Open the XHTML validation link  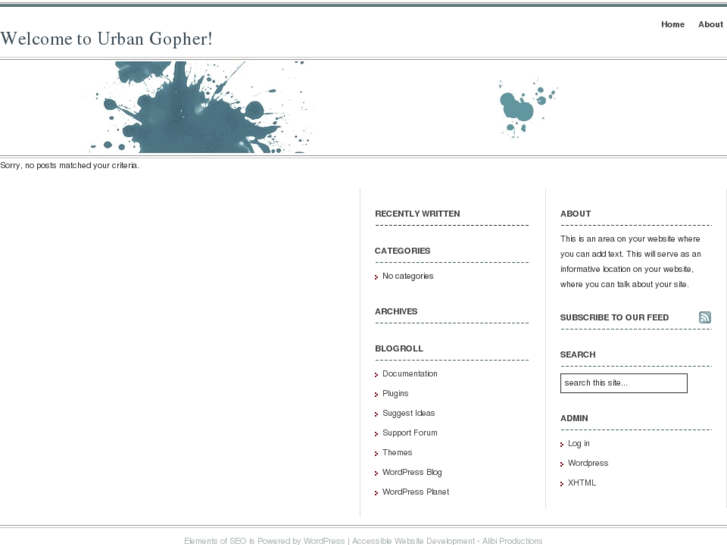click(x=582, y=483)
